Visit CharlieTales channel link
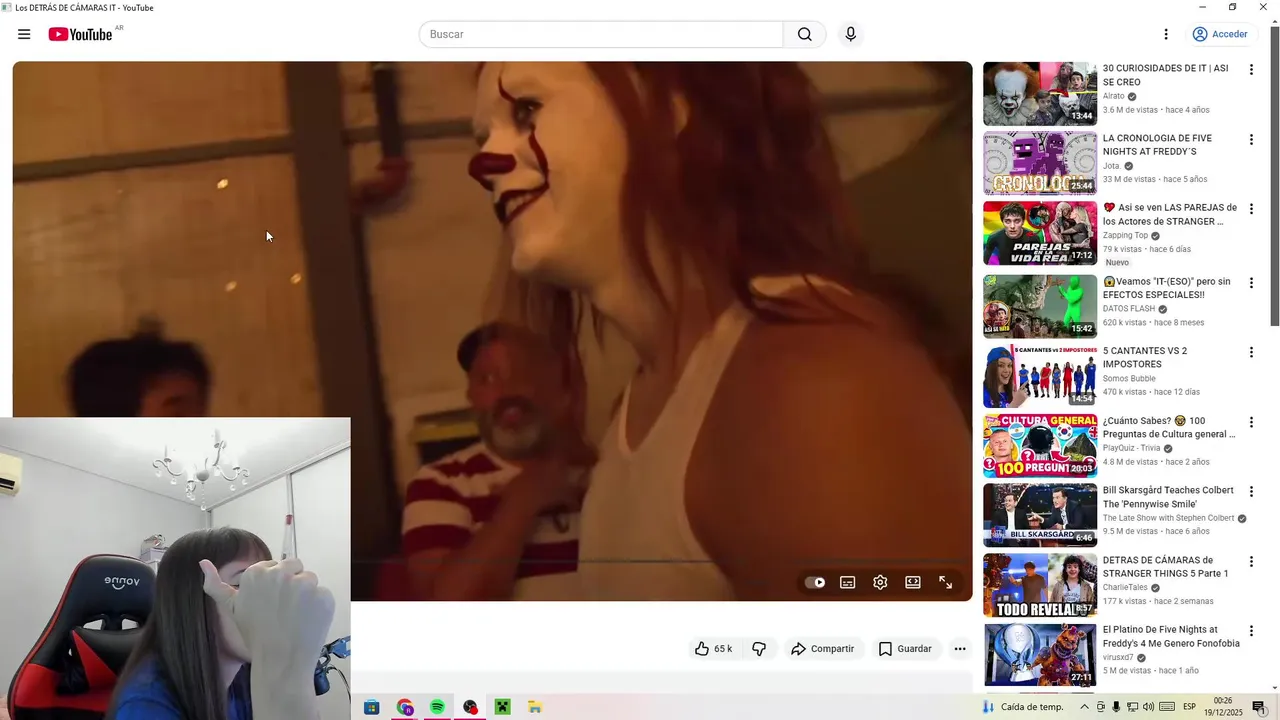This screenshot has width=1280, height=720. coord(1125,588)
